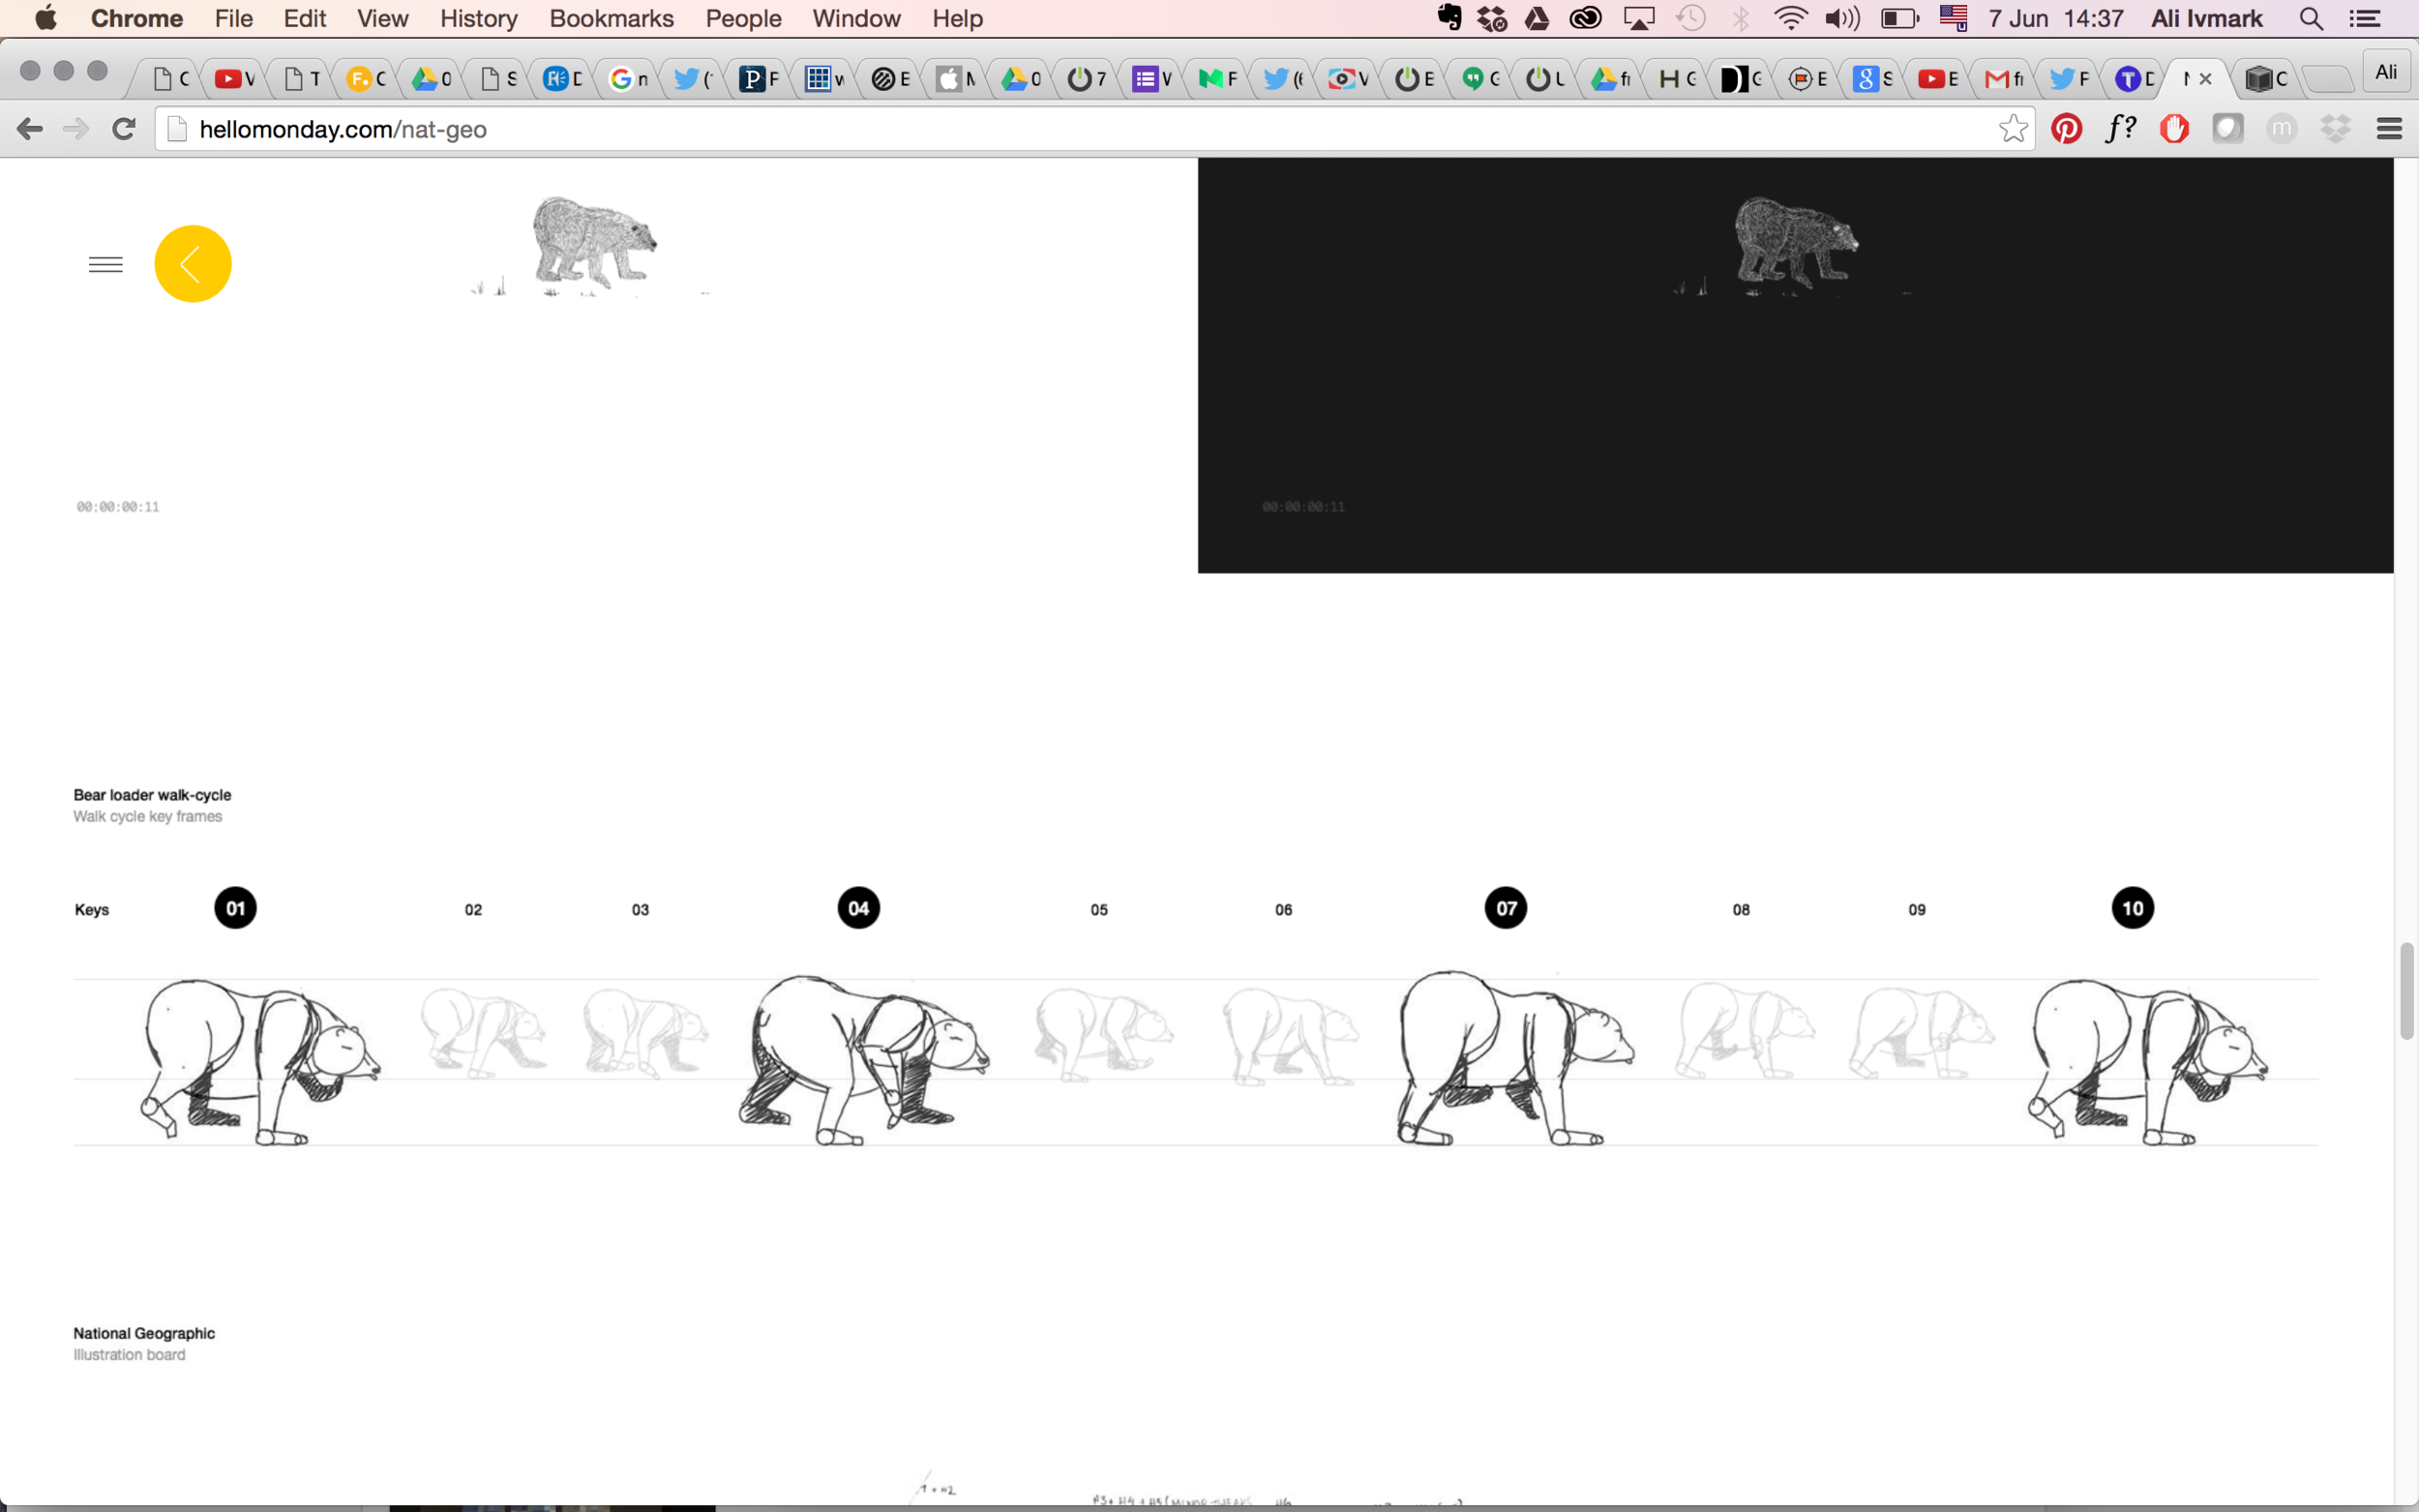Open a new tab
The height and width of the screenshot is (1512, 2419).
[2326, 78]
